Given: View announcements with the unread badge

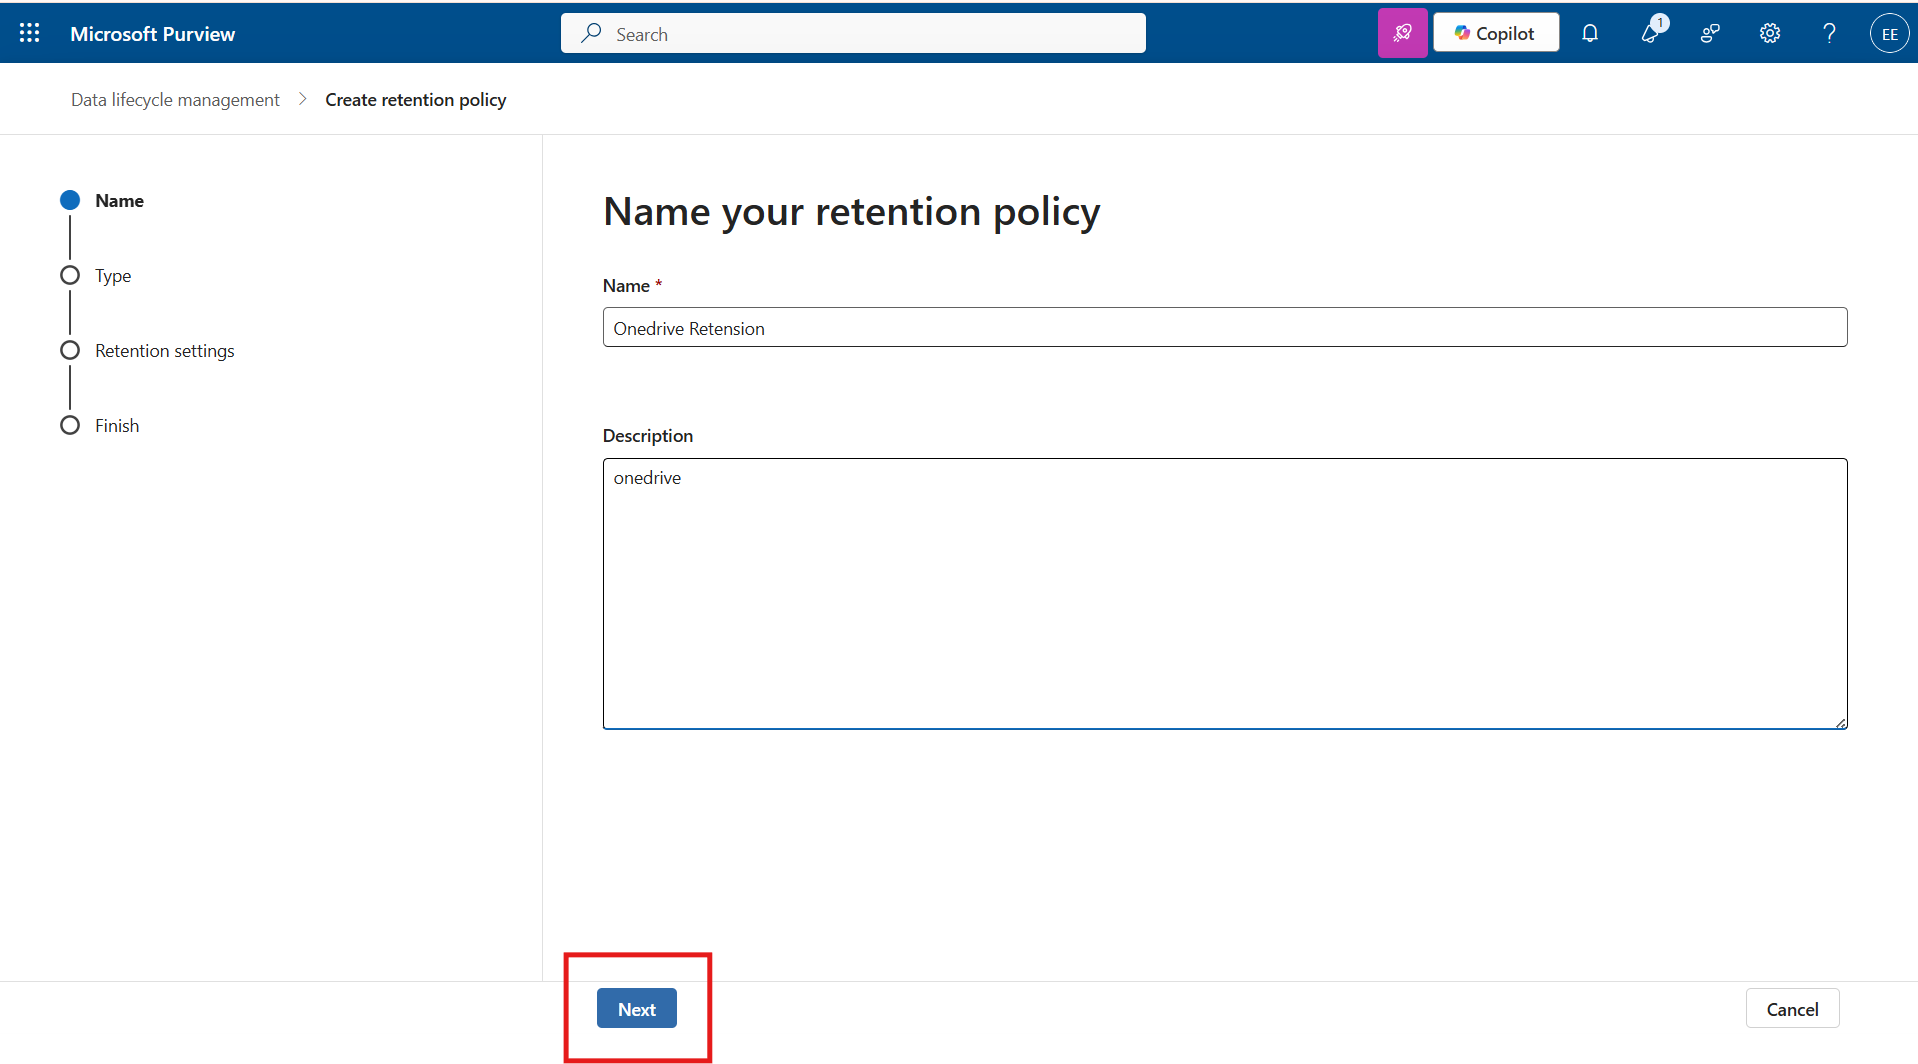Looking at the screenshot, I should [x=1651, y=33].
